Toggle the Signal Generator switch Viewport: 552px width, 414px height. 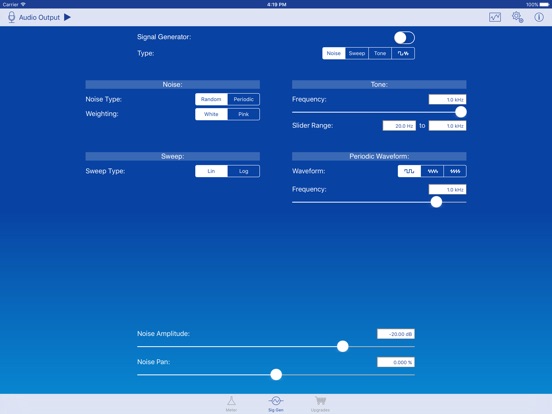404,38
